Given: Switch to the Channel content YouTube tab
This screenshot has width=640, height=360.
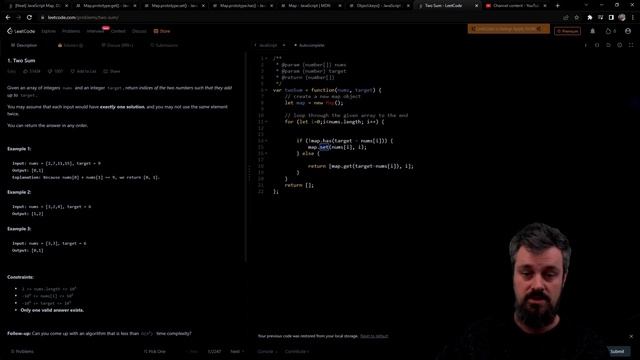Looking at the screenshot, I should coord(516,6).
